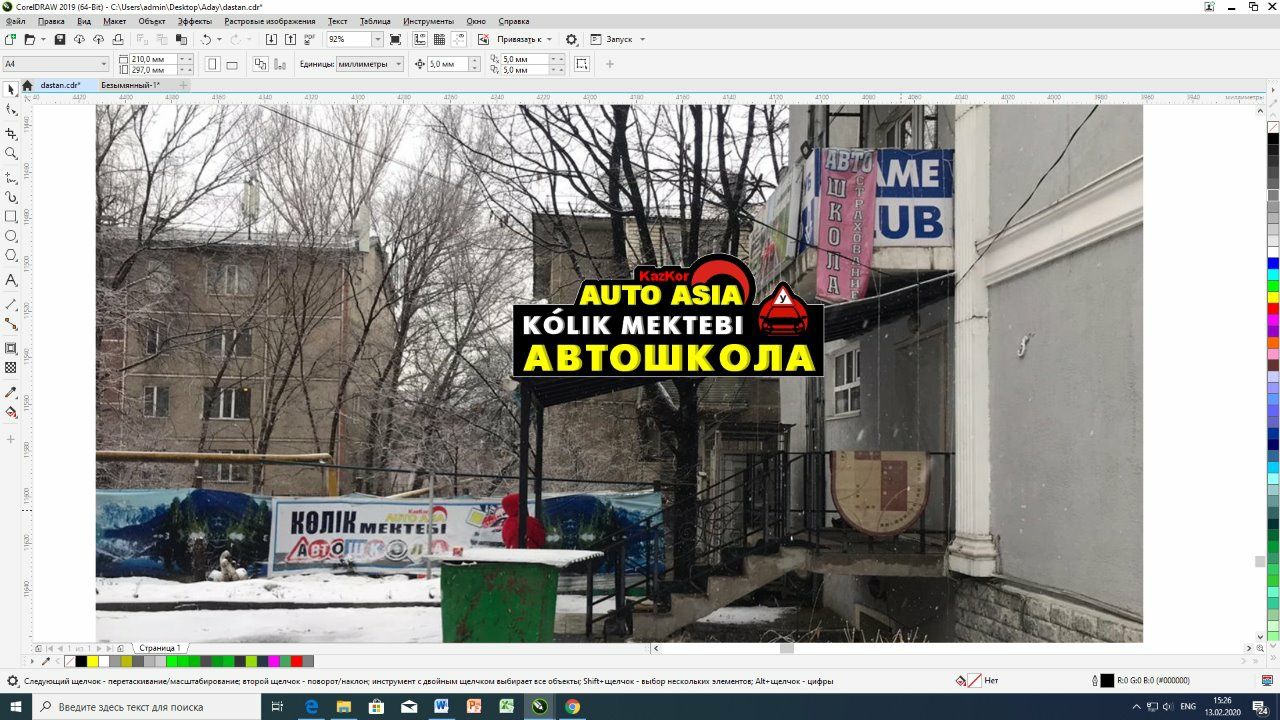The height and width of the screenshot is (720, 1280).
Task: Click the Export icon
Action: [290, 39]
